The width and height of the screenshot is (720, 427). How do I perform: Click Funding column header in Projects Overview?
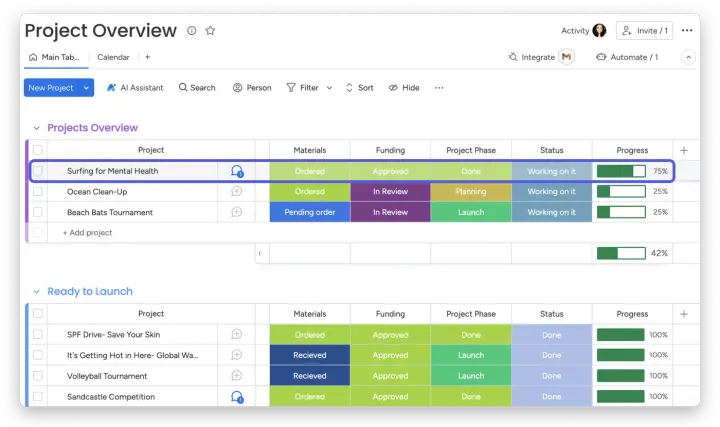point(390,150)
